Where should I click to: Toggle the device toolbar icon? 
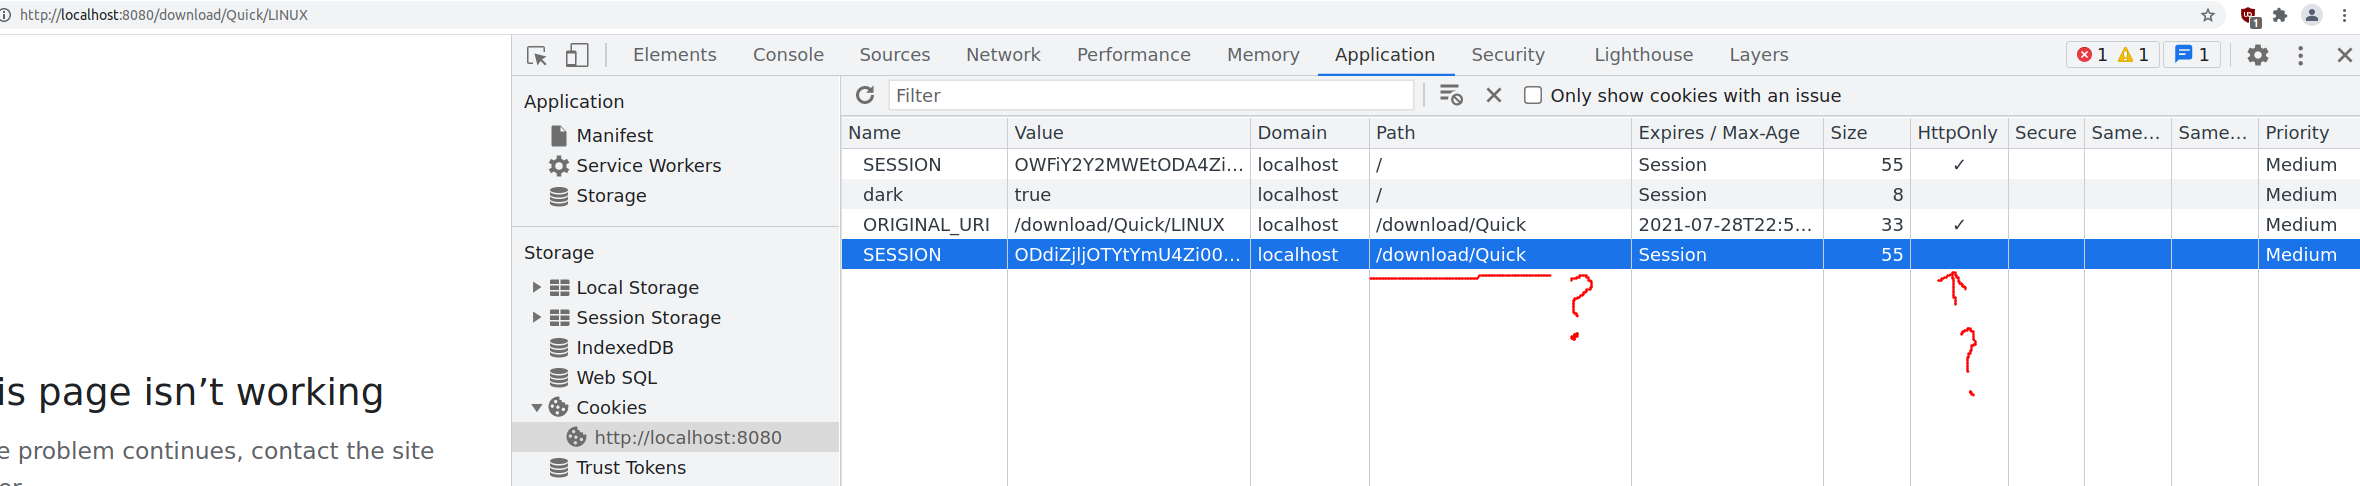(577, 55)
